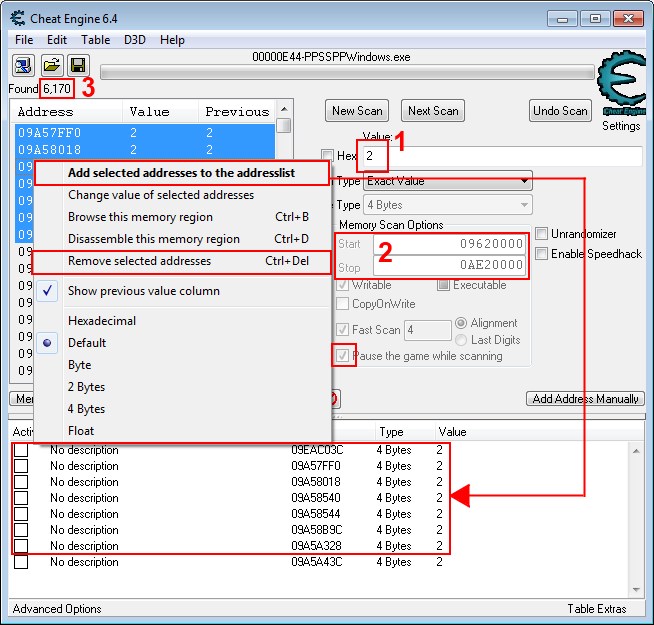
Task: Click Add Address Manually button
Action: pyautogui.click(x=585, y=399)
